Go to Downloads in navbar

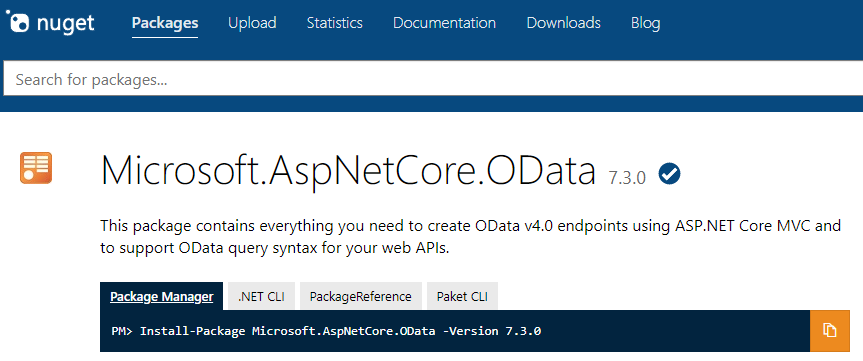564,23
